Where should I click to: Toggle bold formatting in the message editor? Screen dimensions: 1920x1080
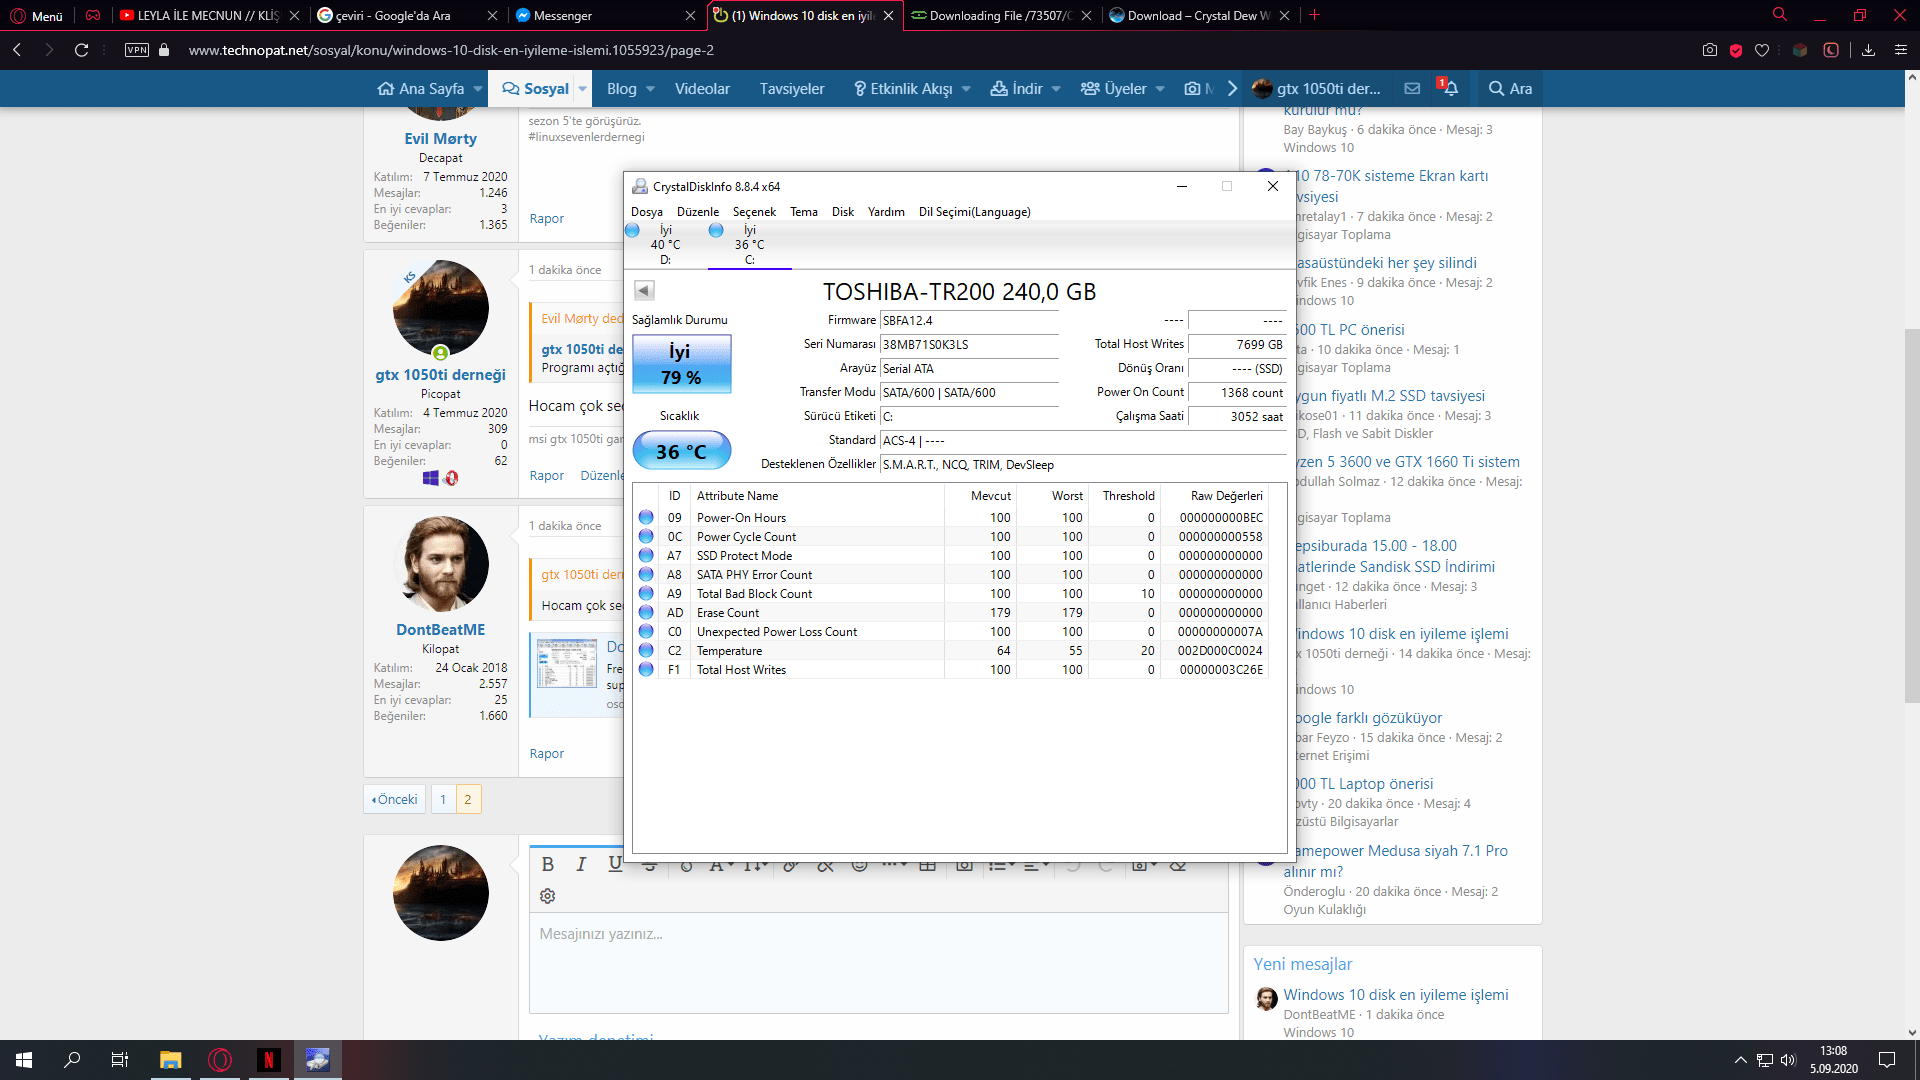547,864
